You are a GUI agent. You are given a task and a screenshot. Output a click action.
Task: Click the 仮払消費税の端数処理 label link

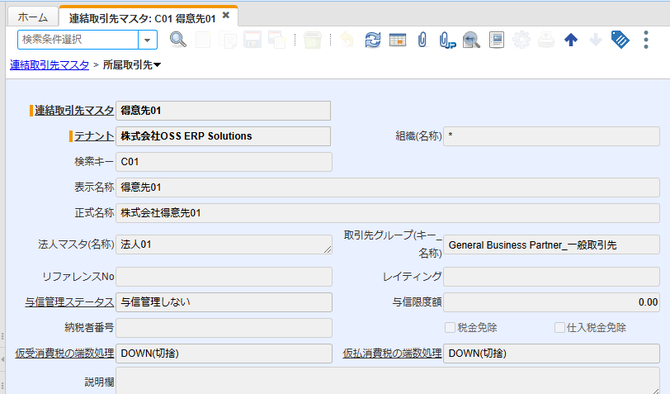(392, 353)
